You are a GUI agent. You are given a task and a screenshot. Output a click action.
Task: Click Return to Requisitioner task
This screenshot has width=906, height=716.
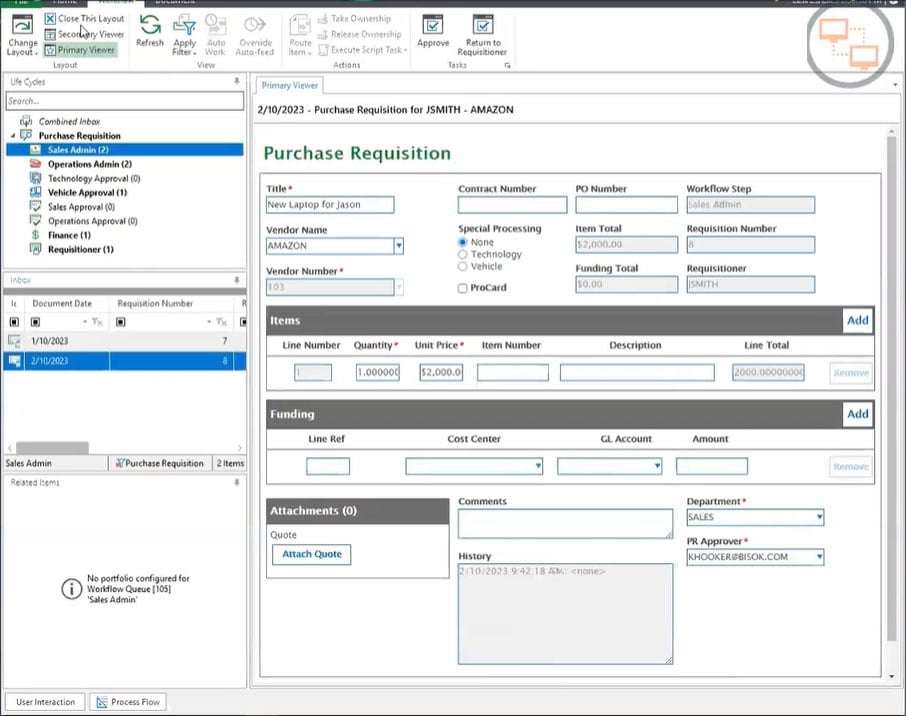tap(482, 35)
